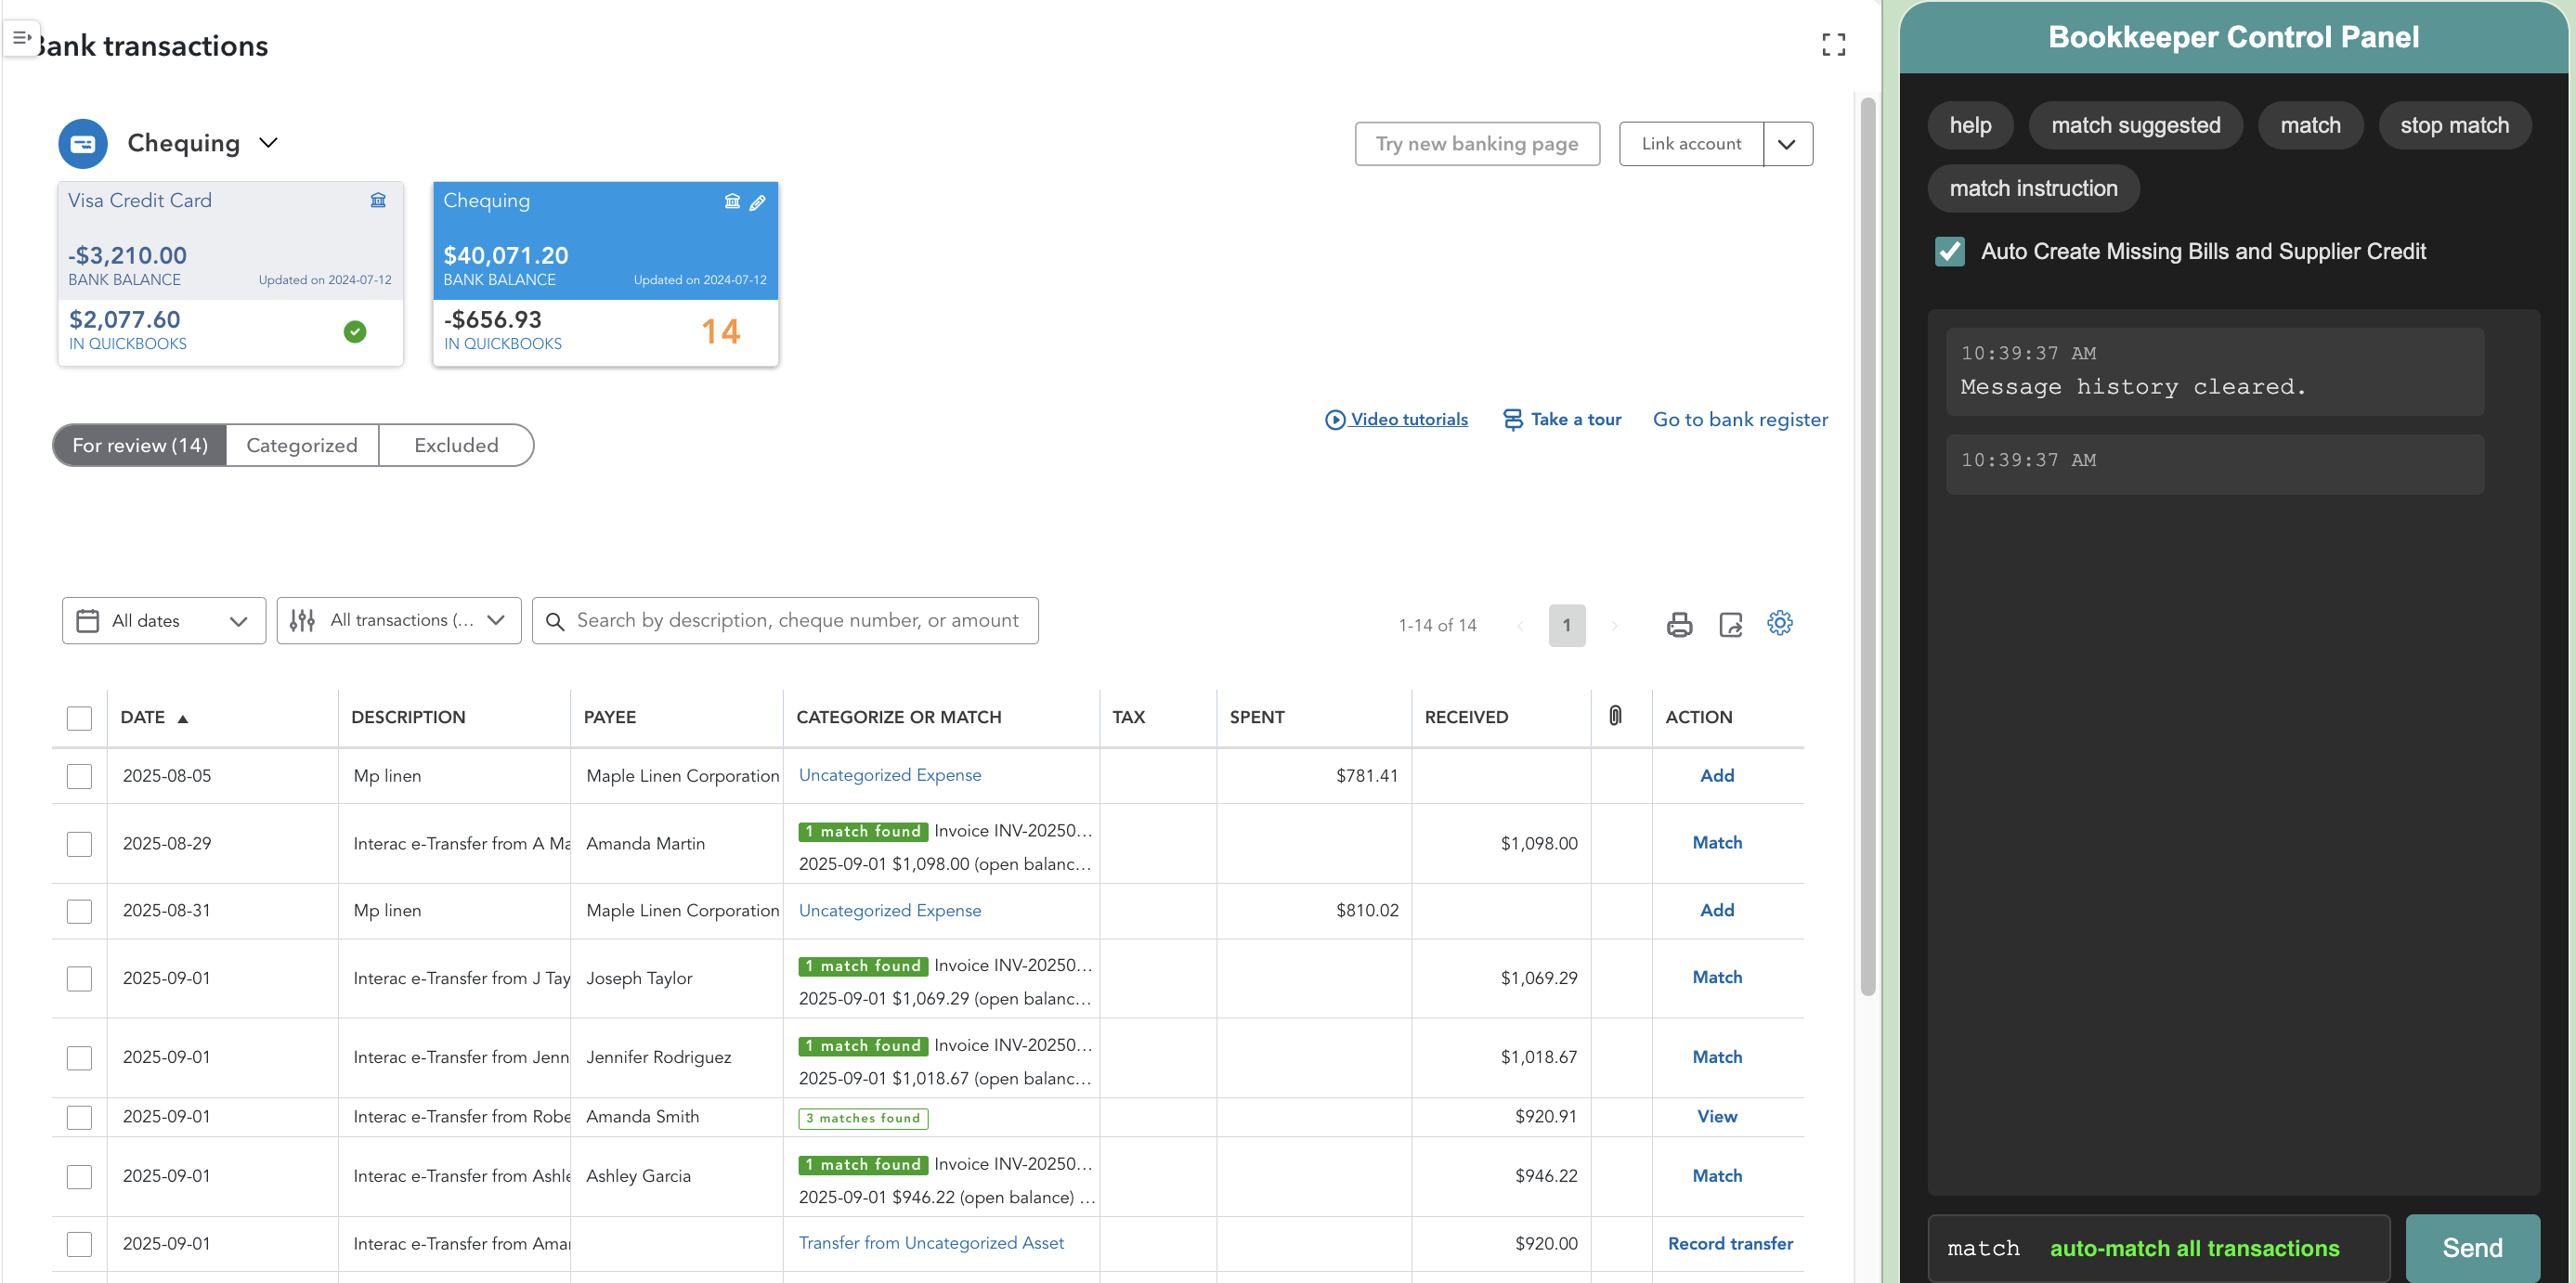2576x1283 pixels.
Task: Click the attachment paperclip column header
Action: tap(1614, 716)
